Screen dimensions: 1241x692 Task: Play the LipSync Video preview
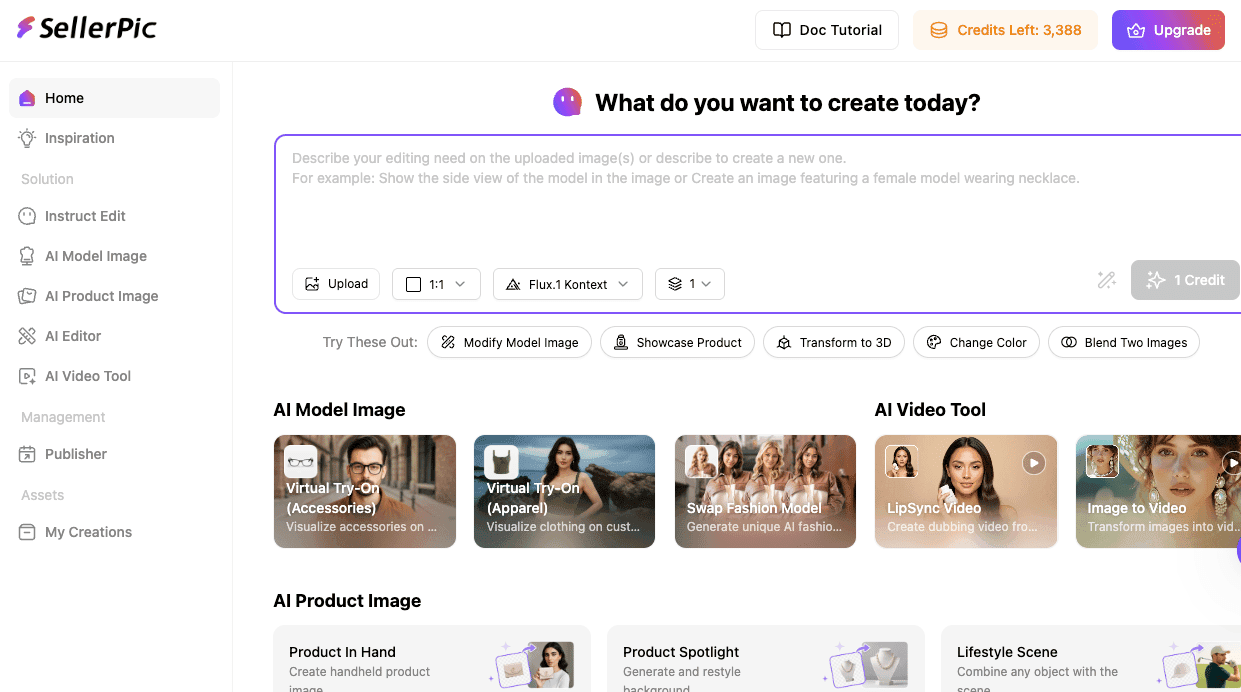[x=1033, y=463]
